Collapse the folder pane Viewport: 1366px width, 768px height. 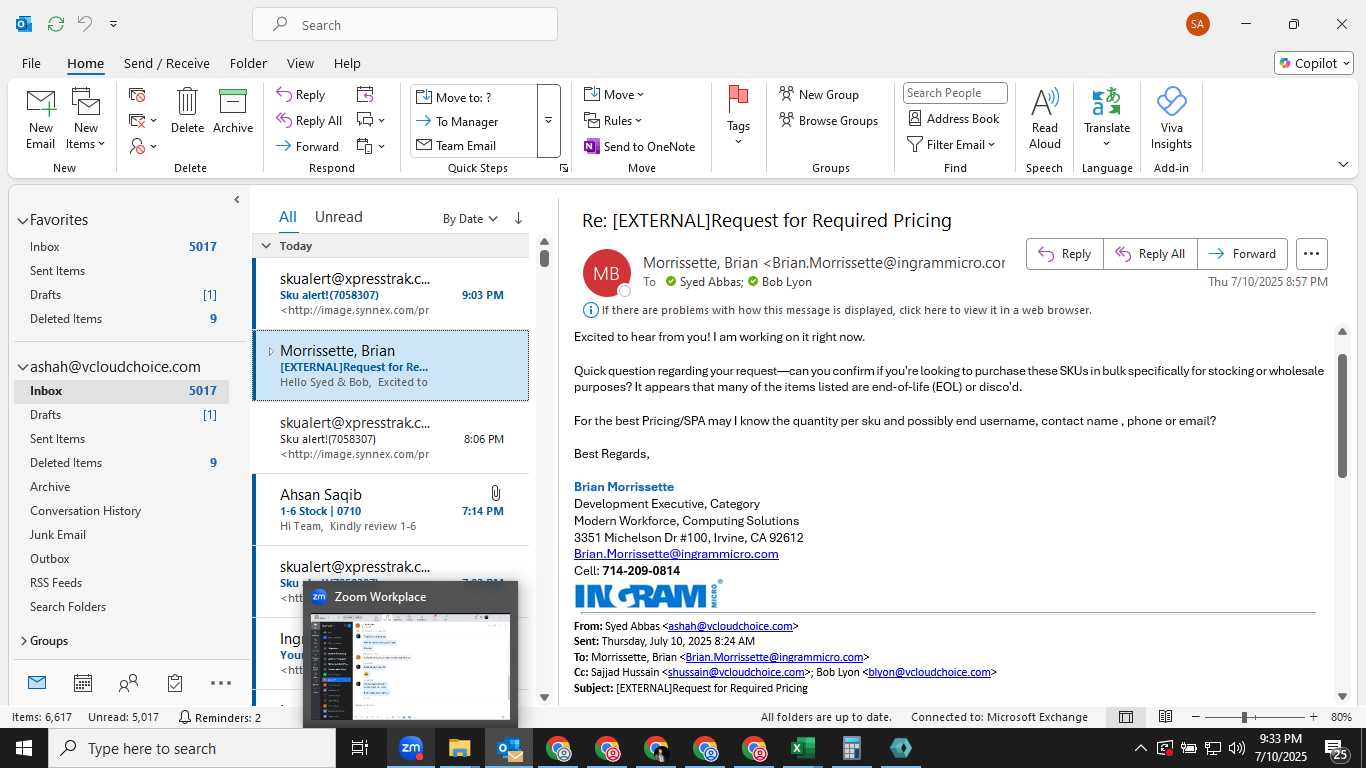237,200
